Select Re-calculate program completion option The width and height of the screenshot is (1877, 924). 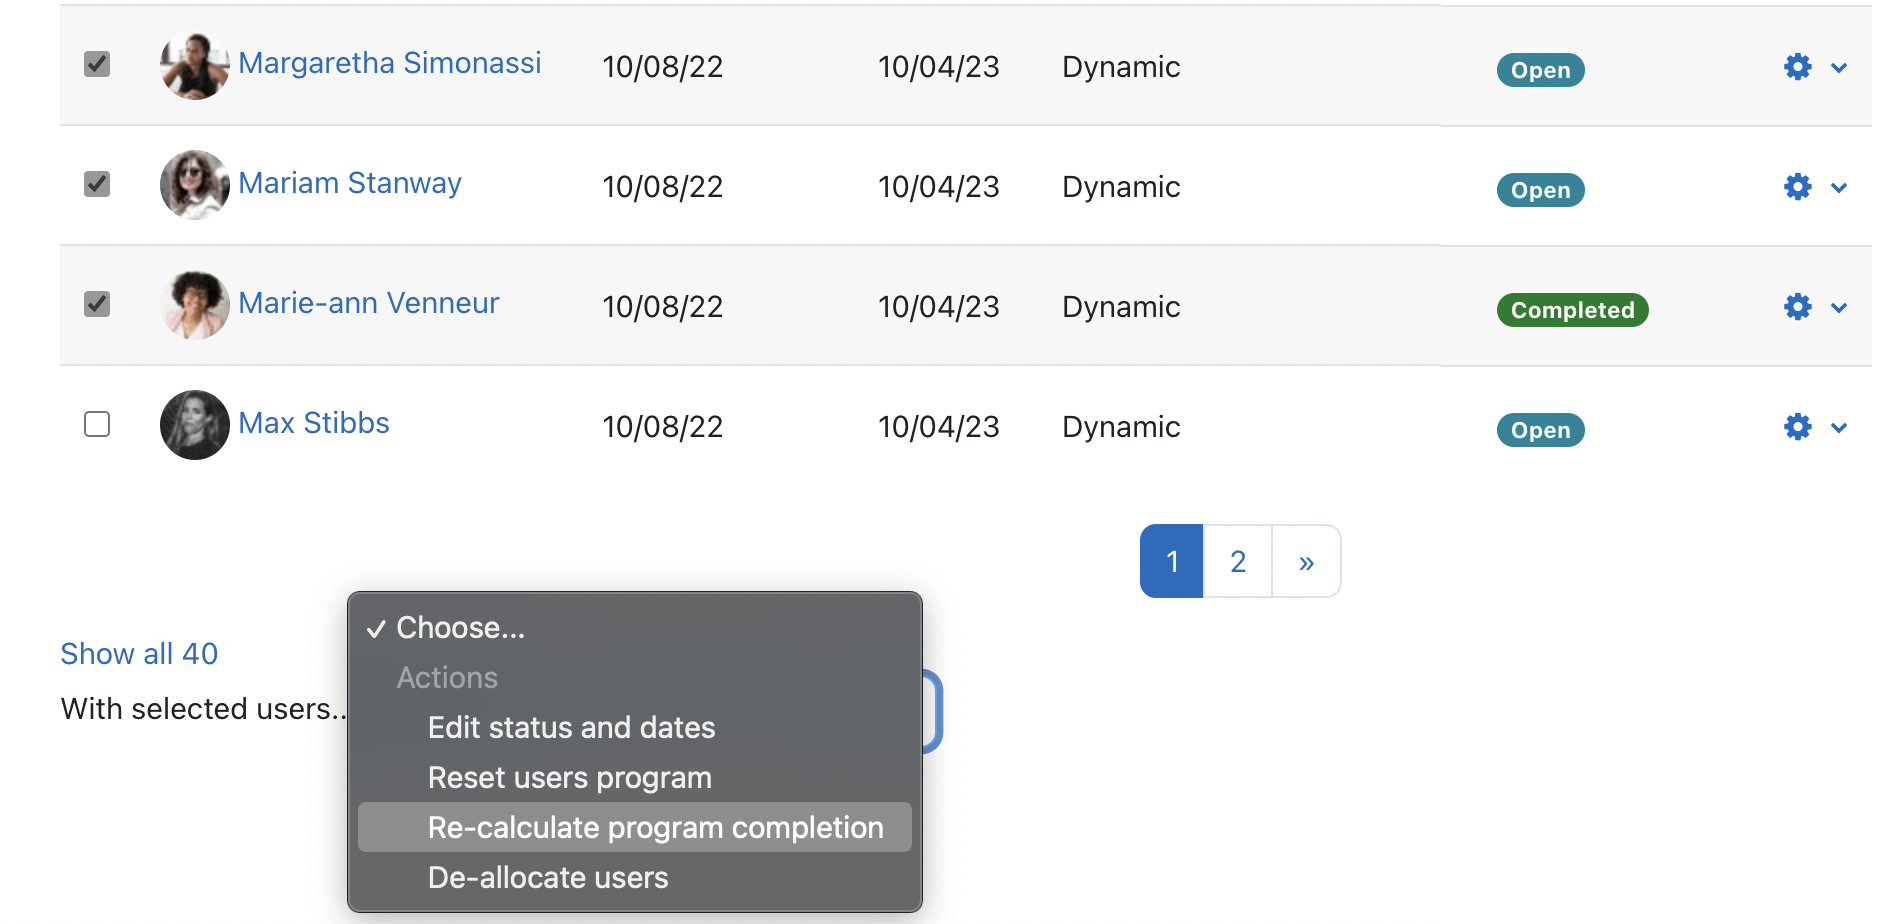[655, 828]
